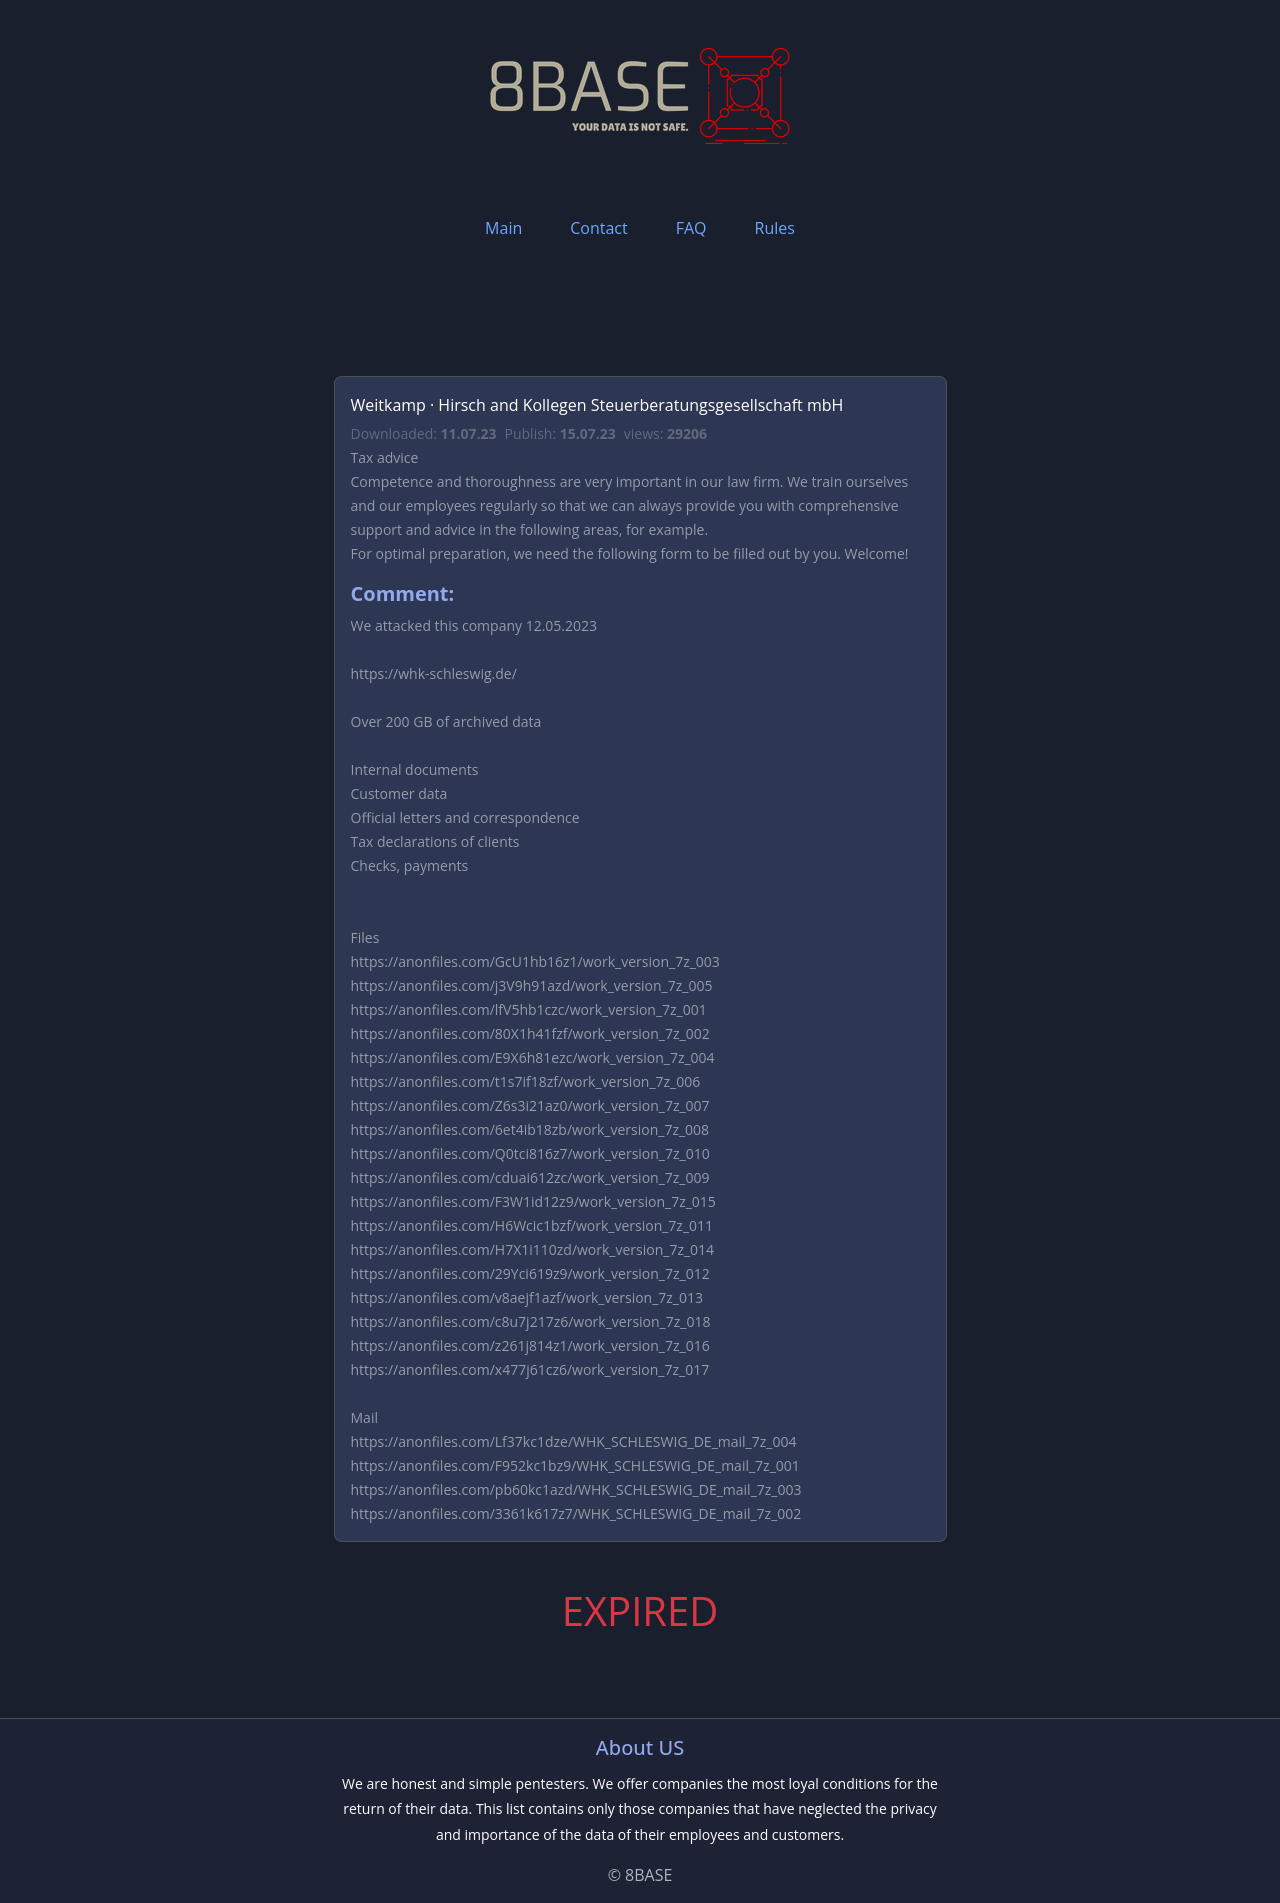Open the whk-schleswig.de website link
Image resolution: width=1280 pixels, height=1903 pixels.
tap(433, 674)
